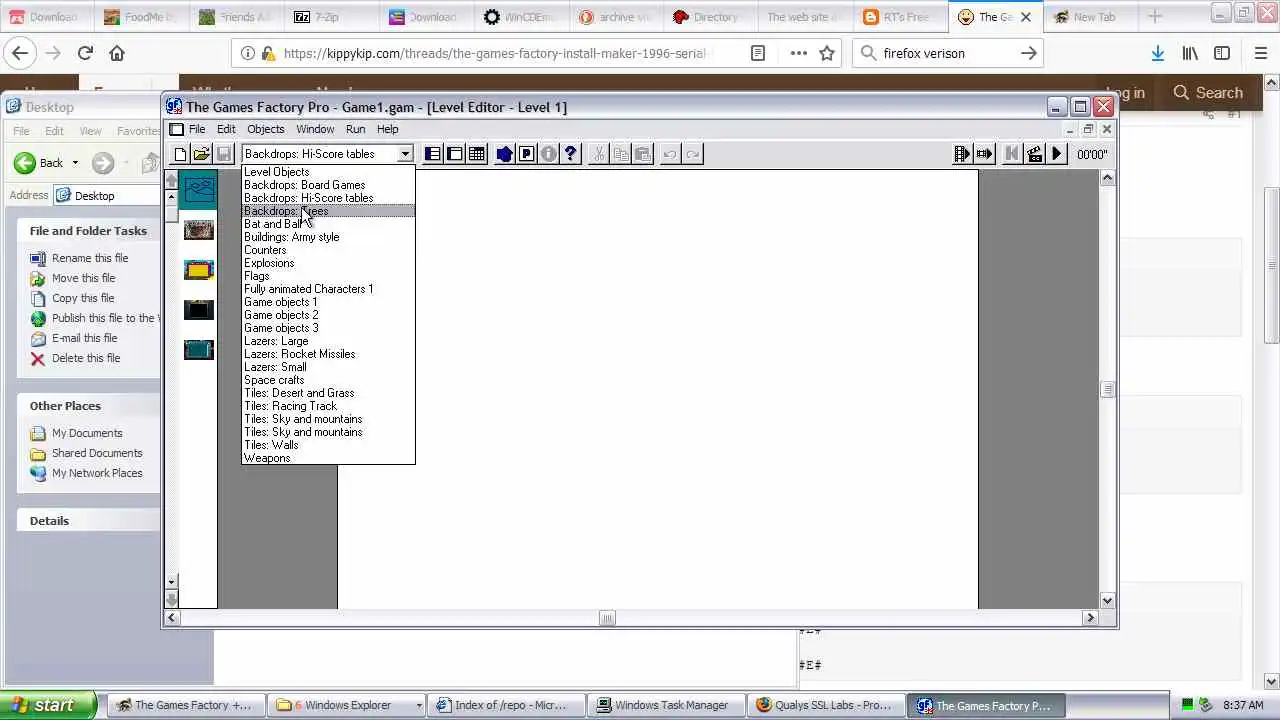This screenshot has width=1280, height=720.
Task: Open the Help menu in Games Factory
Action: 387,129
